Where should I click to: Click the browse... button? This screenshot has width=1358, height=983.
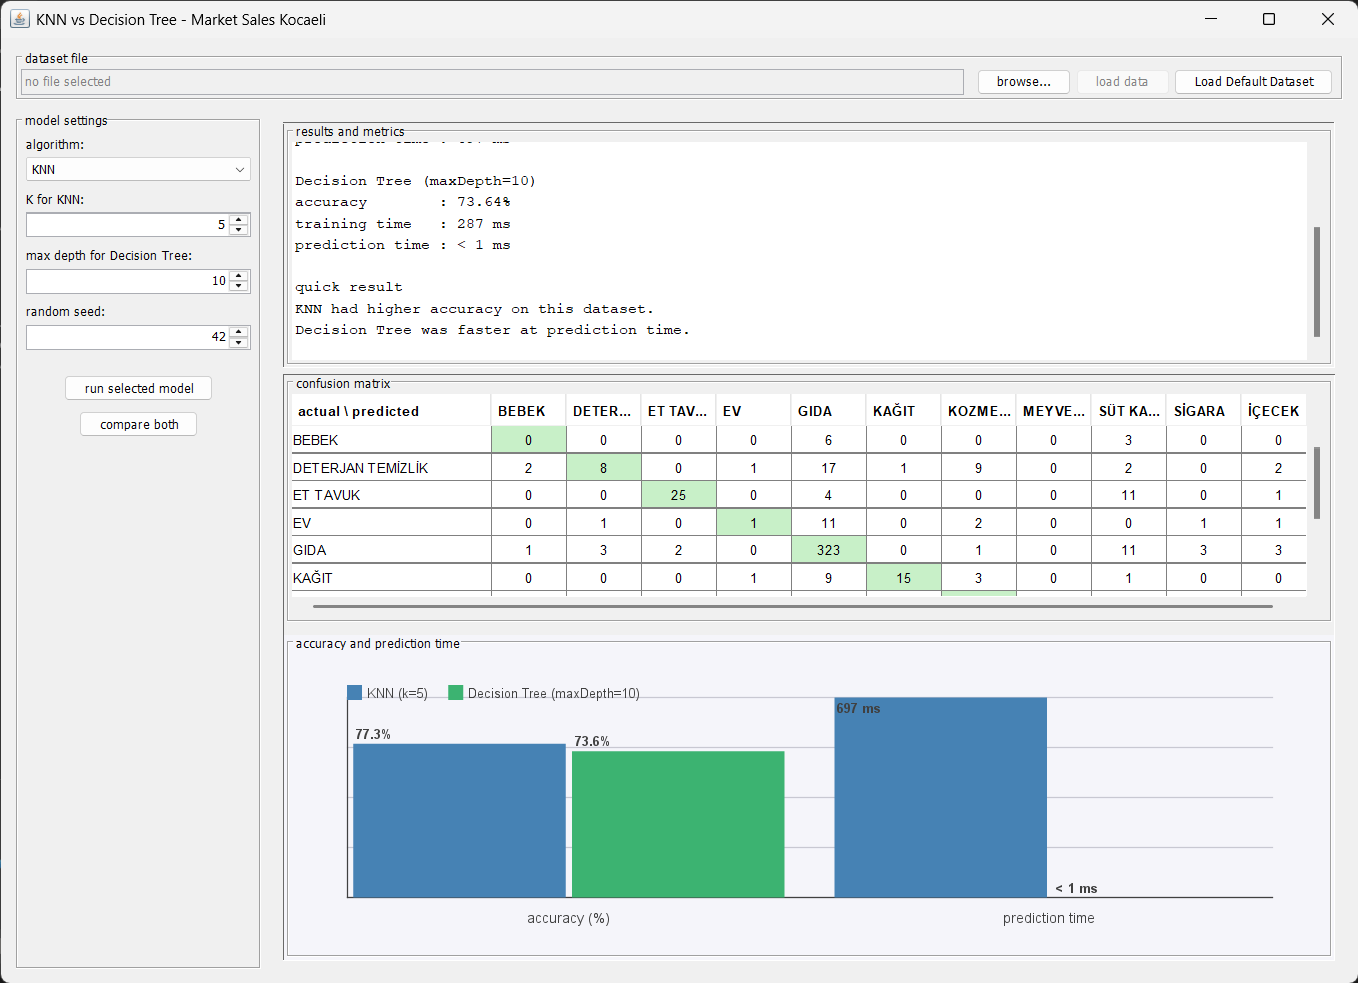click(1024, 82)
